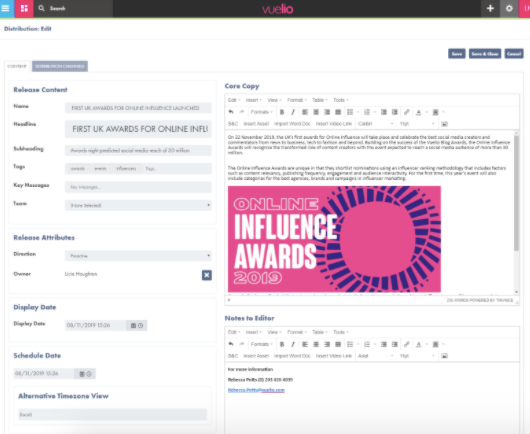Viewport: 530px width, 434px height.
Task: Open Formats dropdown in Core Copy toolbar
Action: coord(262,112)
